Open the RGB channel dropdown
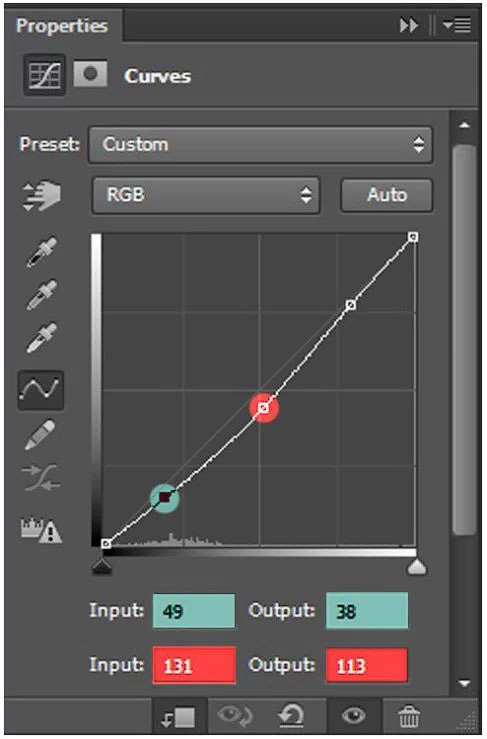Screen dimensions: 487x739 coord(206,195)
